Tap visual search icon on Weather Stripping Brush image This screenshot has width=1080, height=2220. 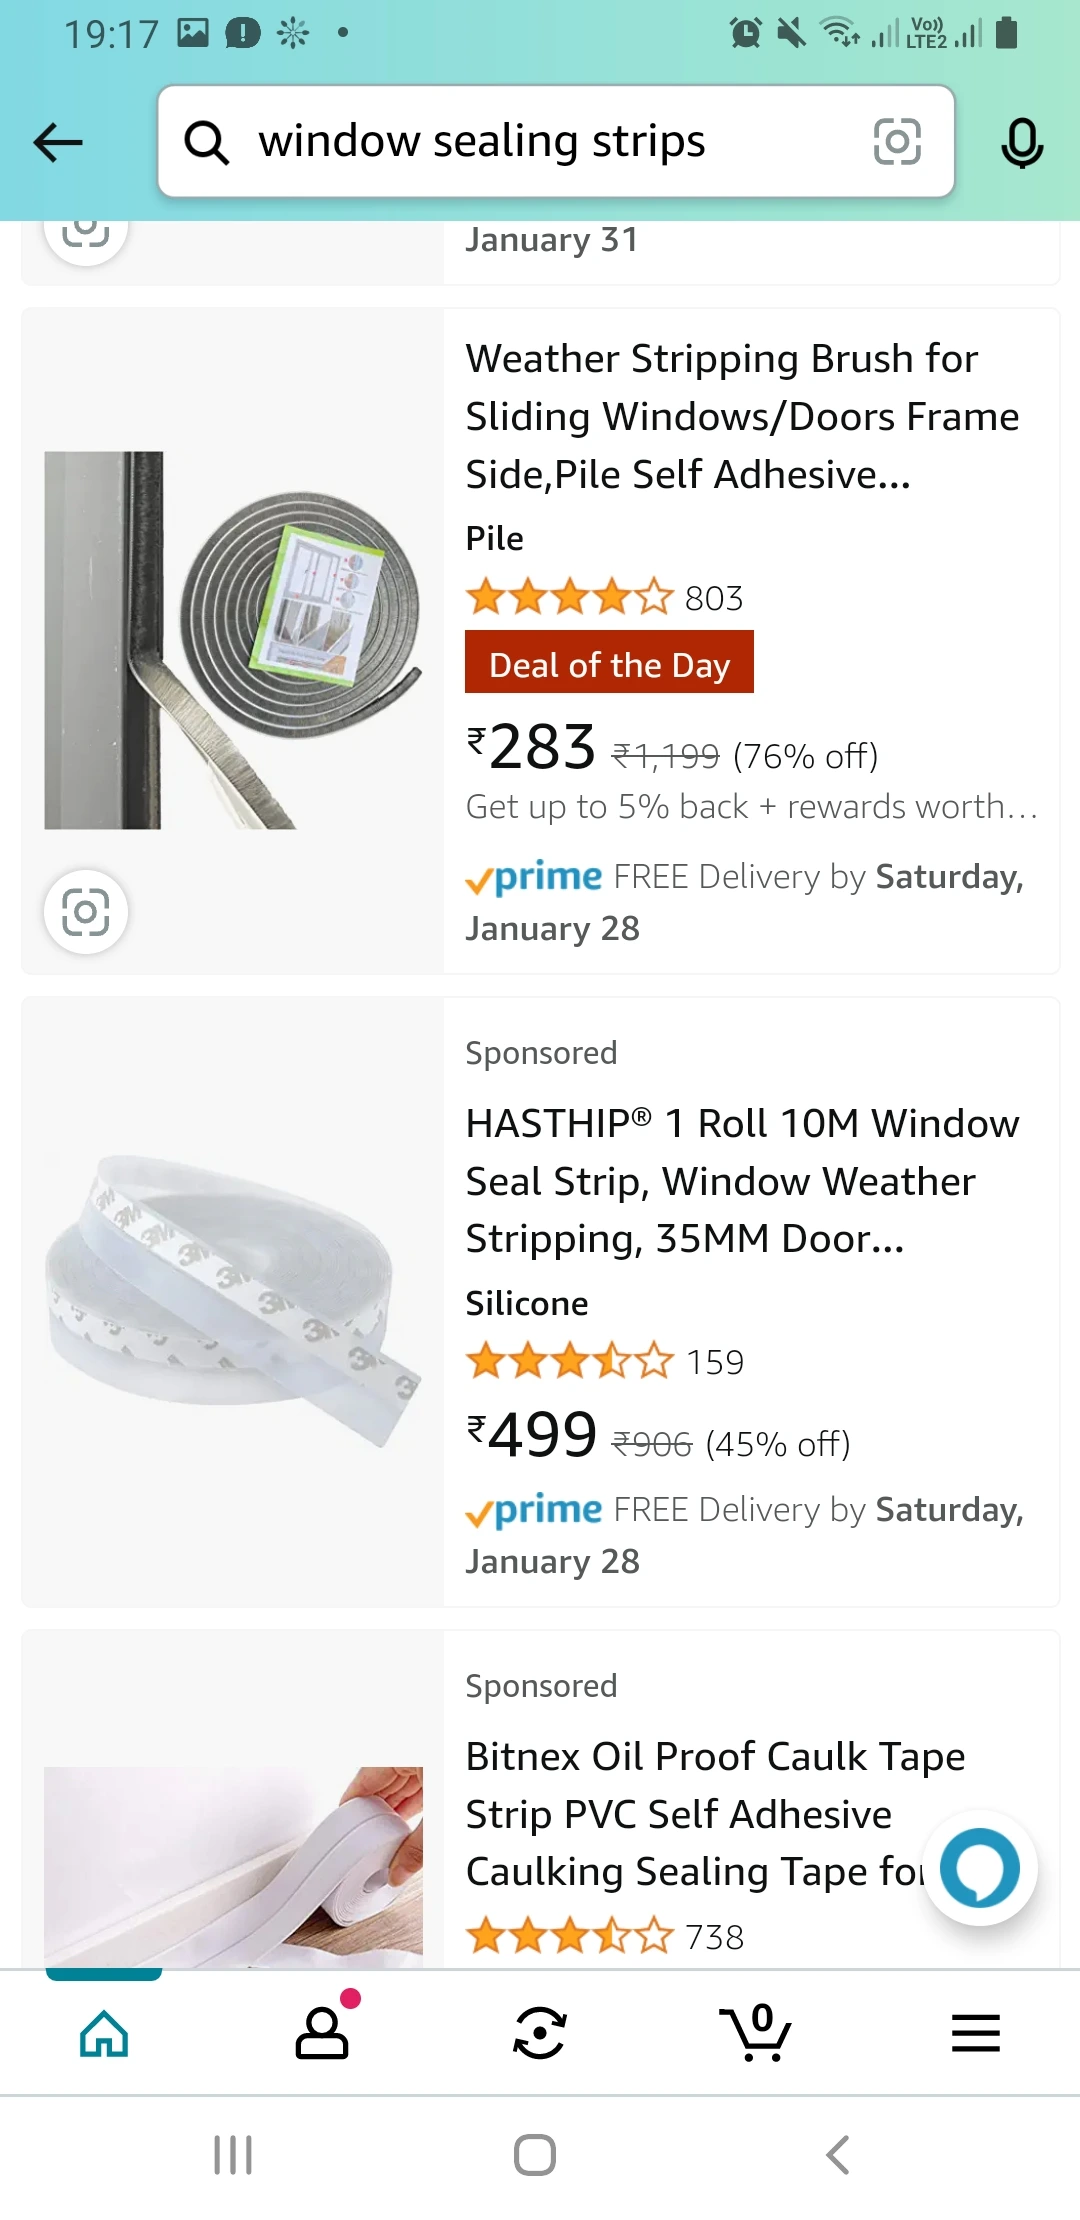(86, 912)
